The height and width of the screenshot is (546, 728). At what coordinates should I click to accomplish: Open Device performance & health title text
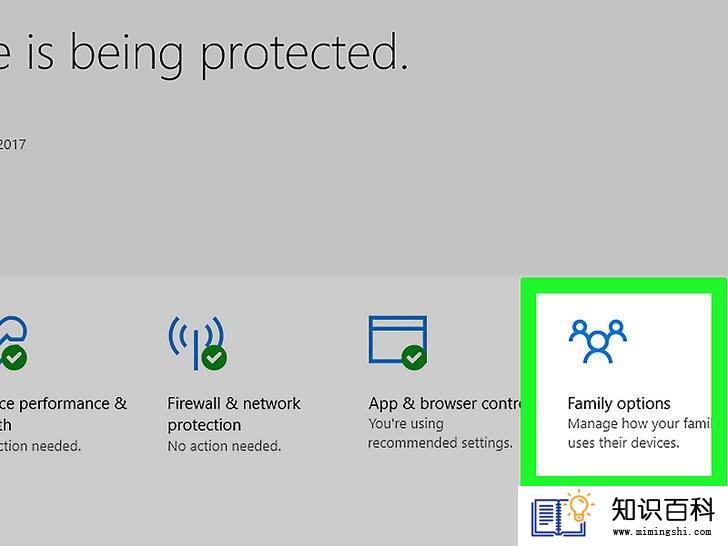[x=63, y=414]
